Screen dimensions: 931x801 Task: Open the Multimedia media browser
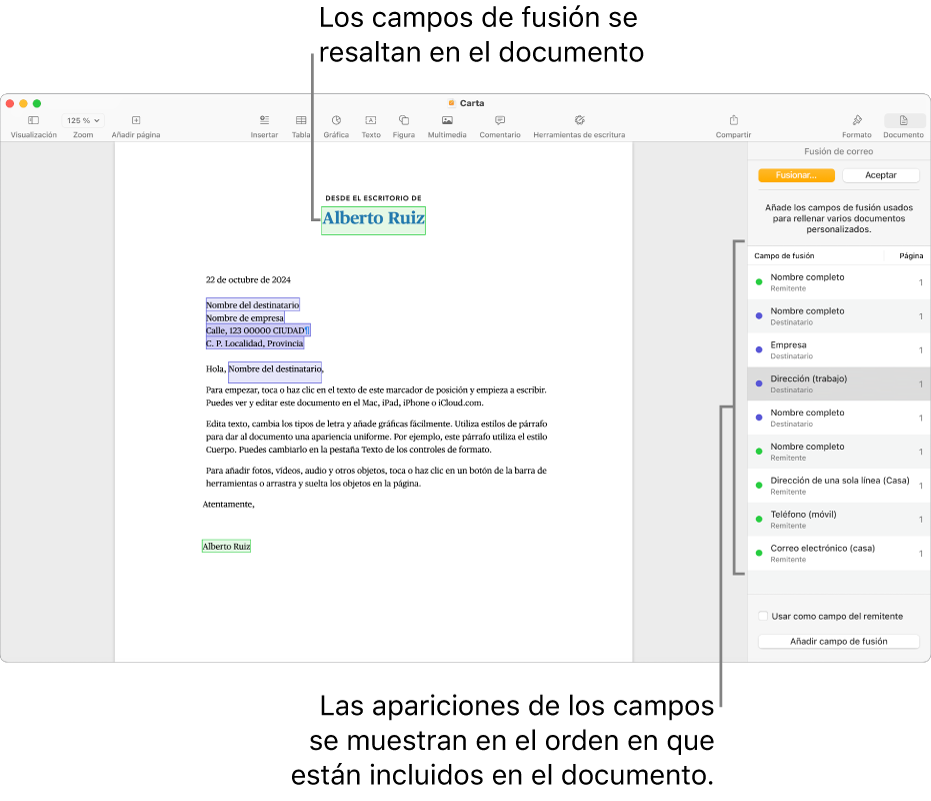[x=447, y=121]
